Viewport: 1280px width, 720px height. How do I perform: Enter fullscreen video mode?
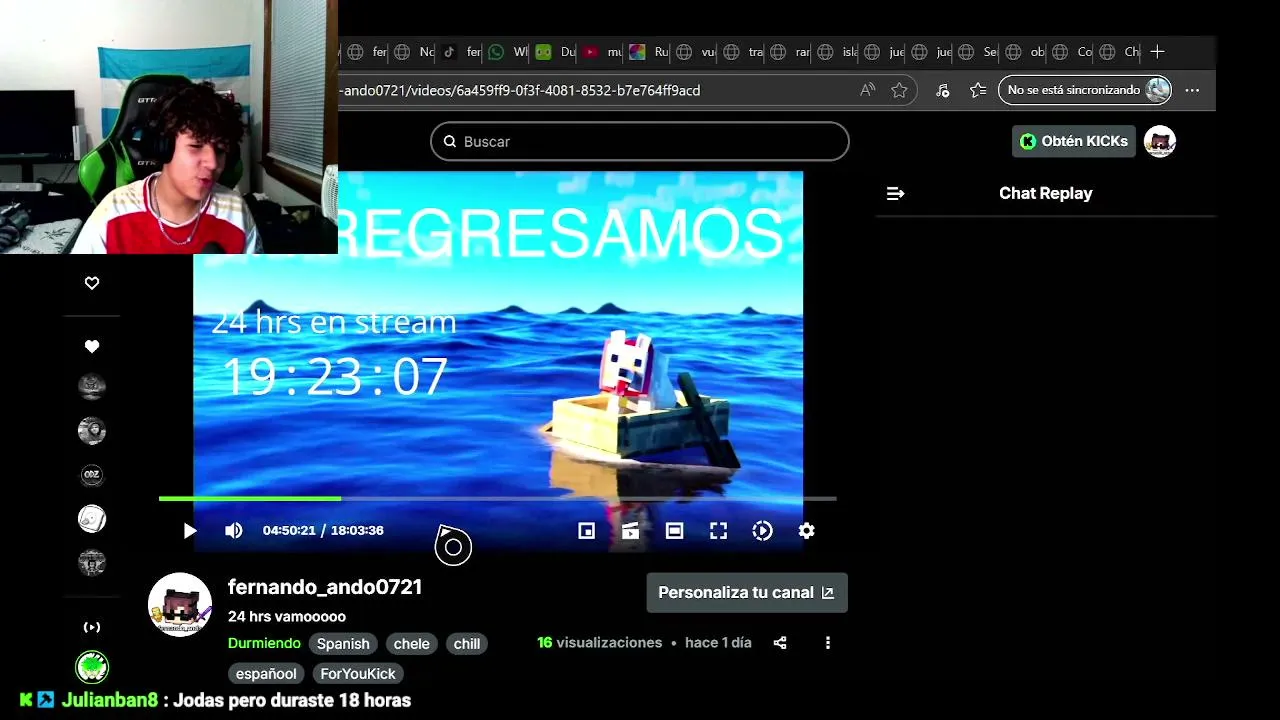click(719, 531)
